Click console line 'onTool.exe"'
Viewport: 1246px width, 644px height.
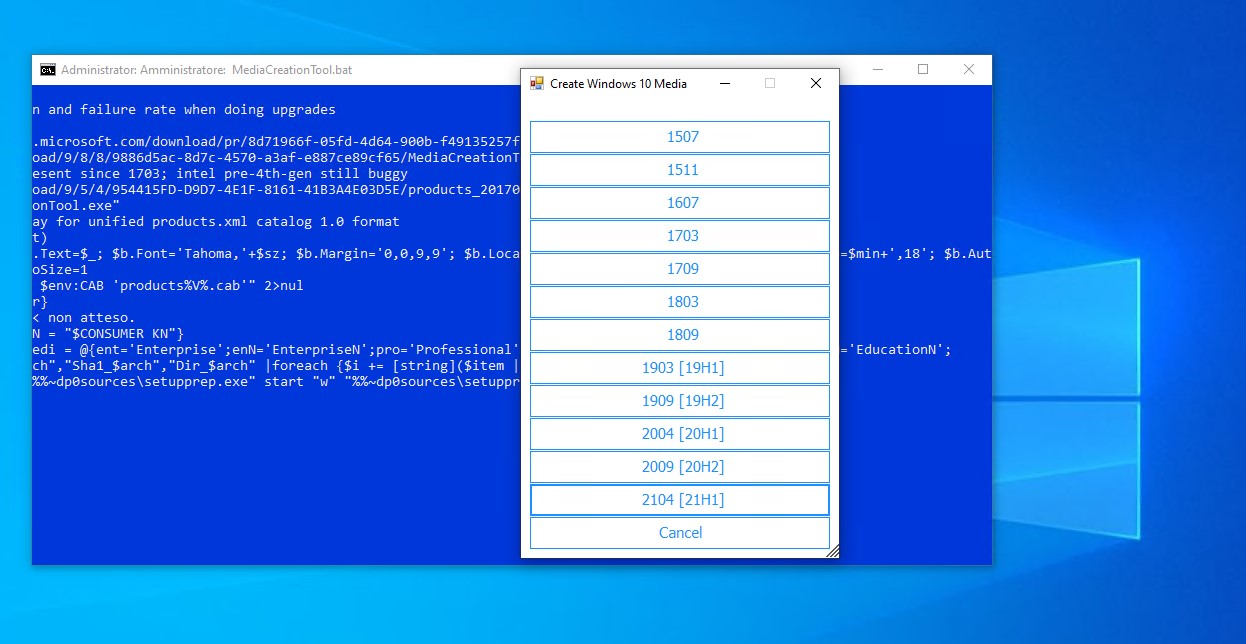point(76,206)
